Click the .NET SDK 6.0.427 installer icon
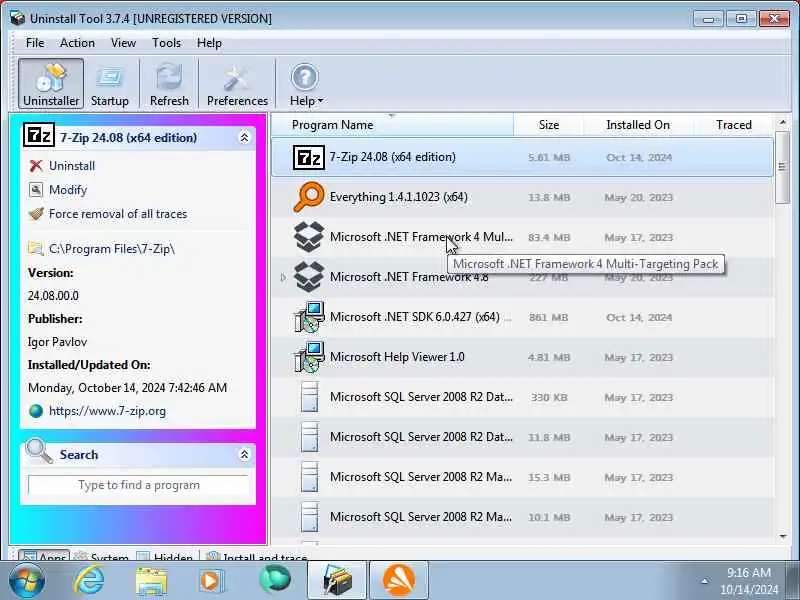Viewport: 800px width, 600px height. [309, 317]
